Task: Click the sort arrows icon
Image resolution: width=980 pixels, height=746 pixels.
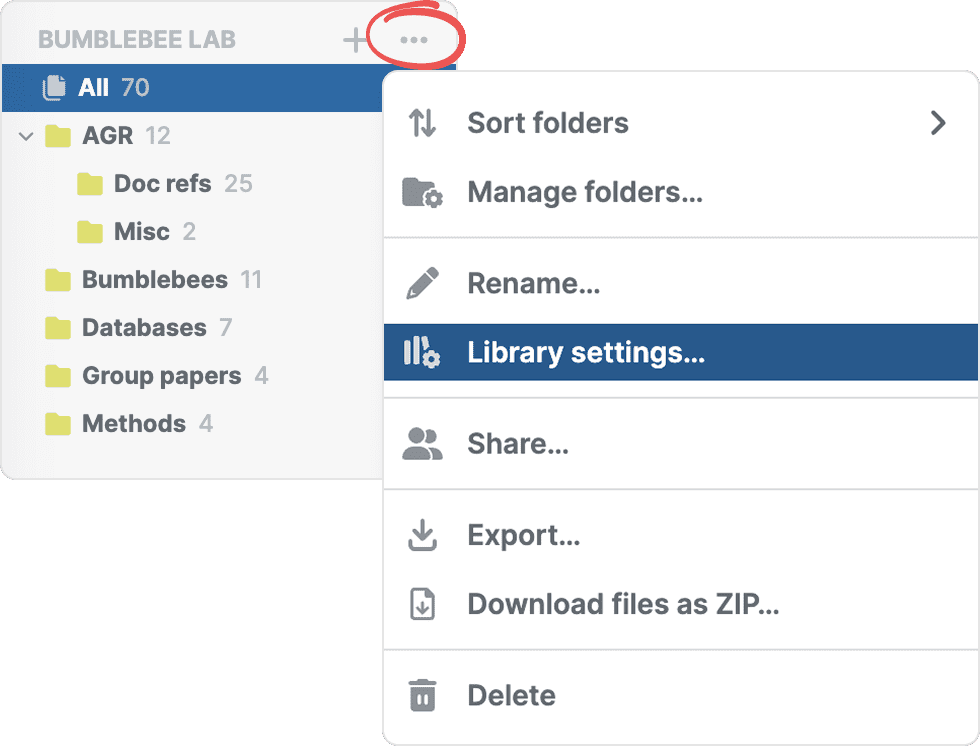Action: [422, 123]
